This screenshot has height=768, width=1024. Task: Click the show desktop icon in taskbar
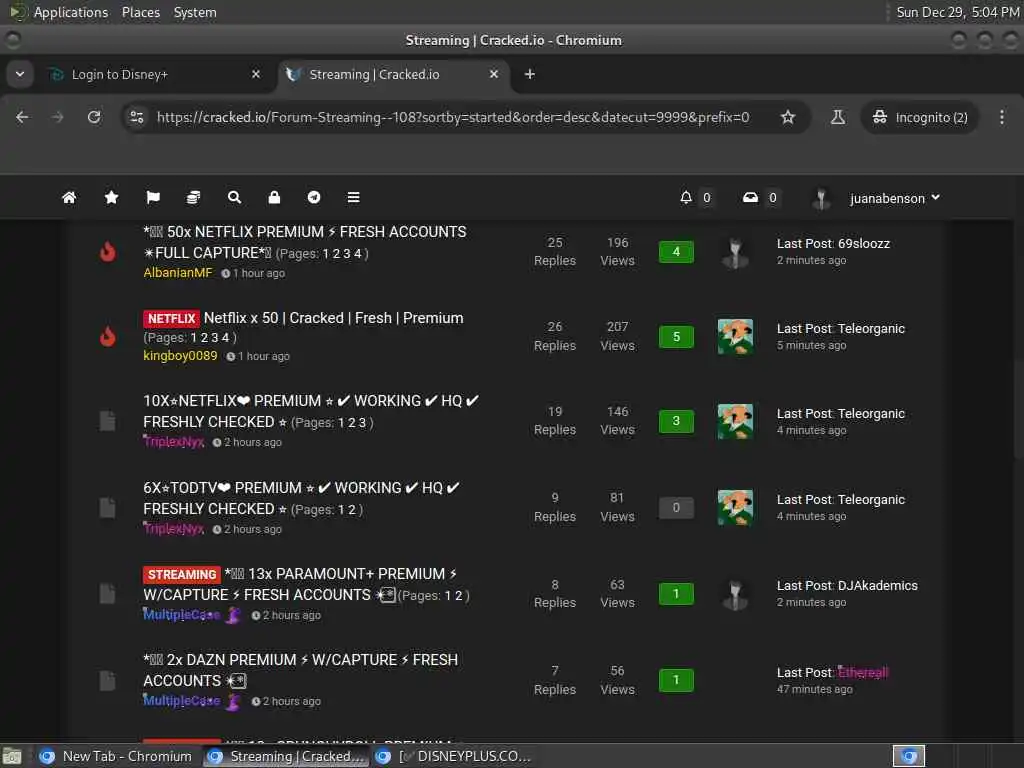point(12,756)
